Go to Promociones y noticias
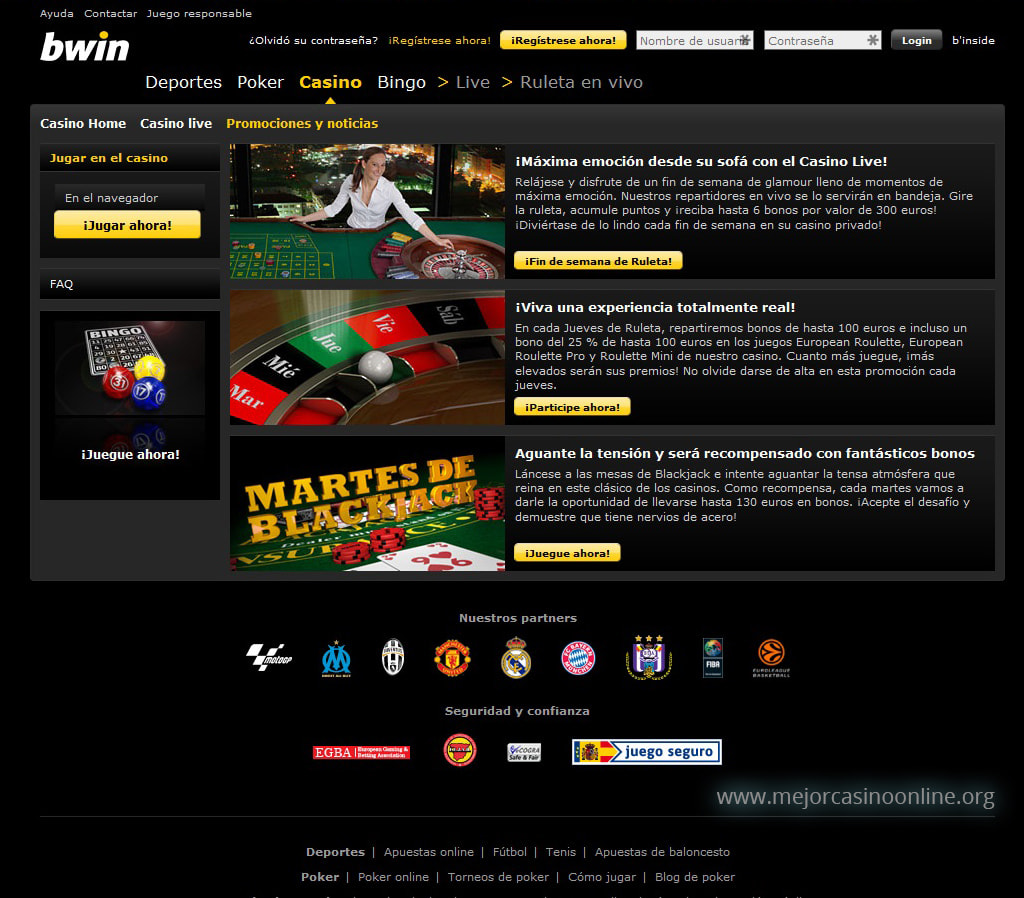 301,124
